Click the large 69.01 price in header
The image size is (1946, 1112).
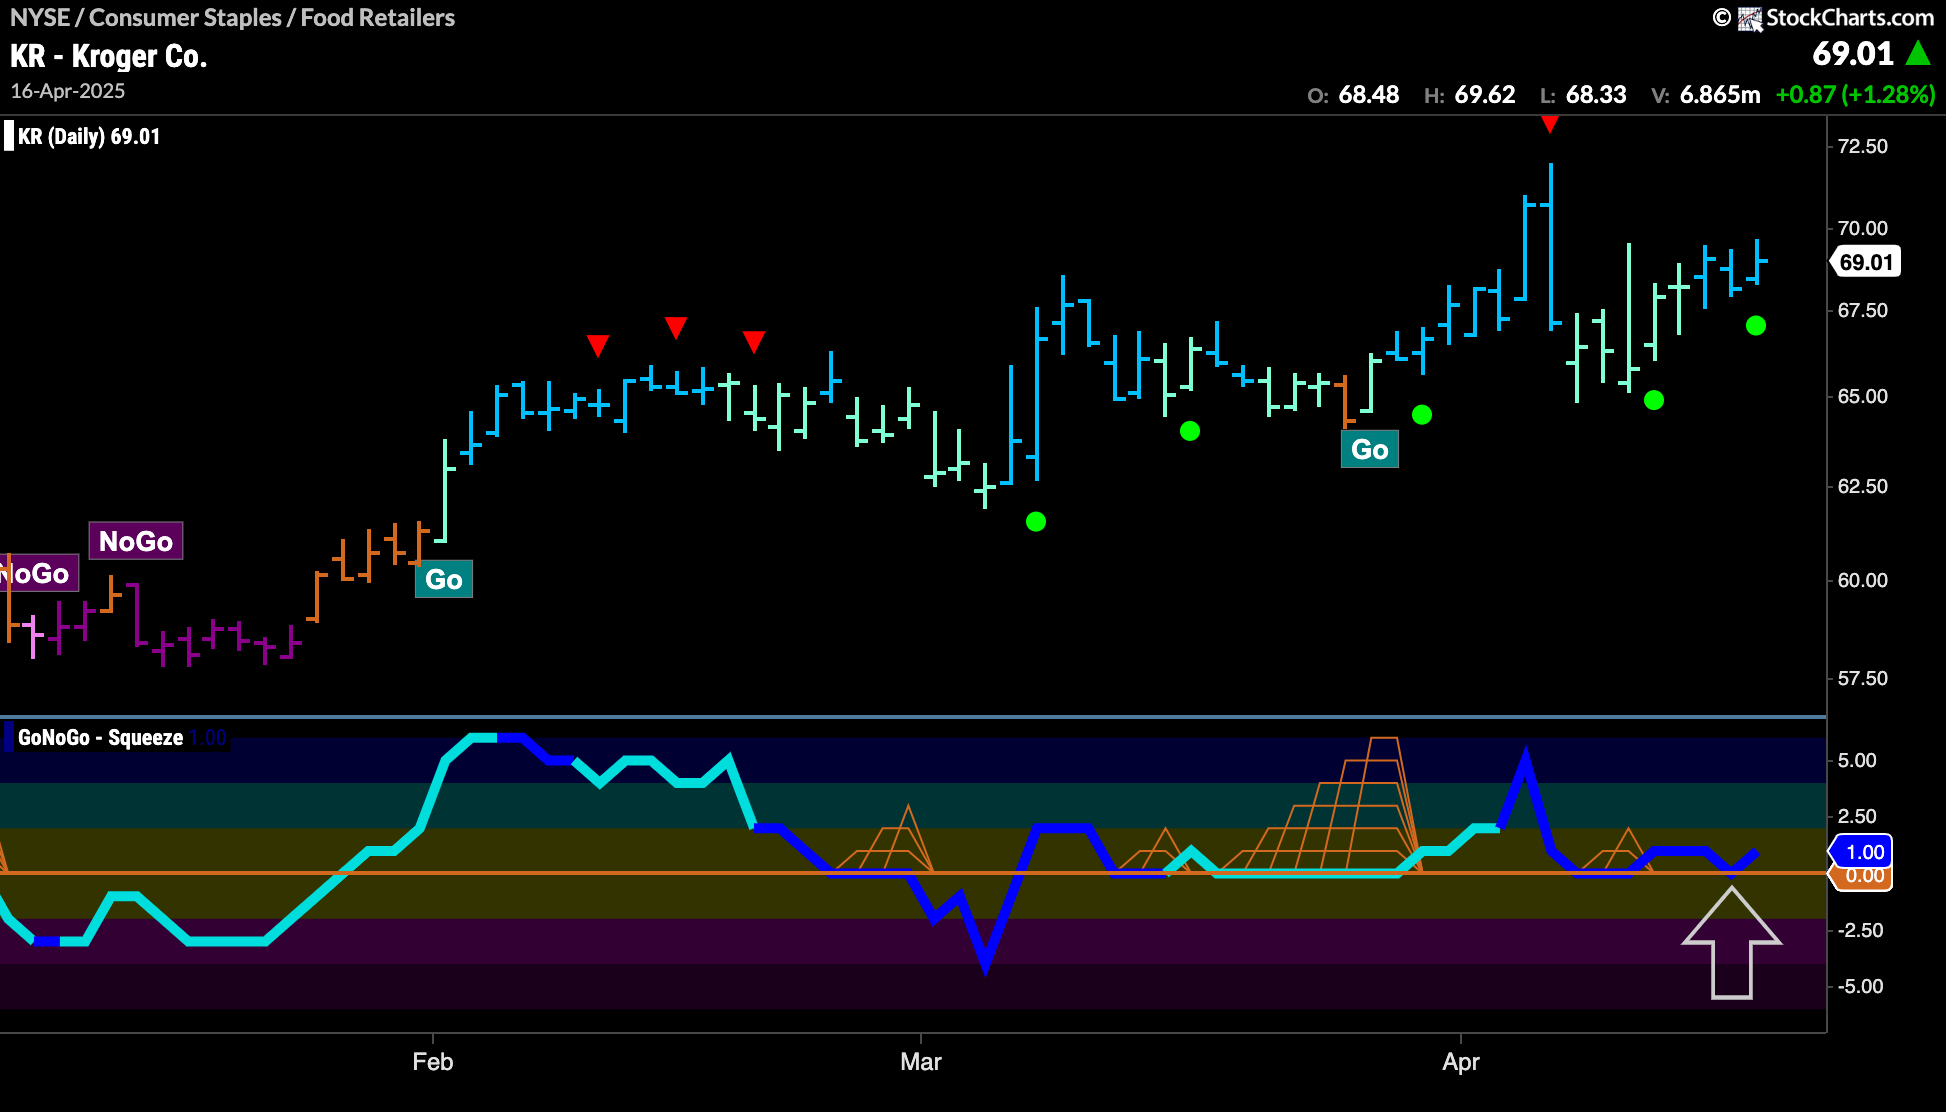(x=1853, y=53)
